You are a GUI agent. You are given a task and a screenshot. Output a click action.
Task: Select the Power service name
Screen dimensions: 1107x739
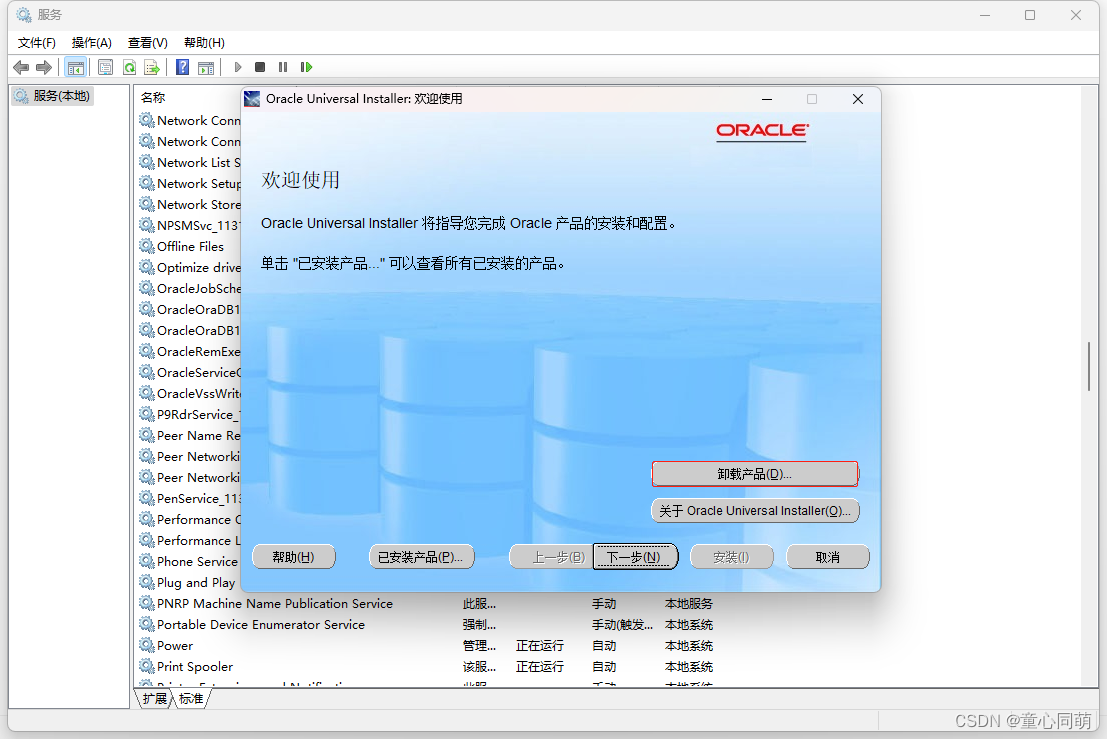coord(174,645)
